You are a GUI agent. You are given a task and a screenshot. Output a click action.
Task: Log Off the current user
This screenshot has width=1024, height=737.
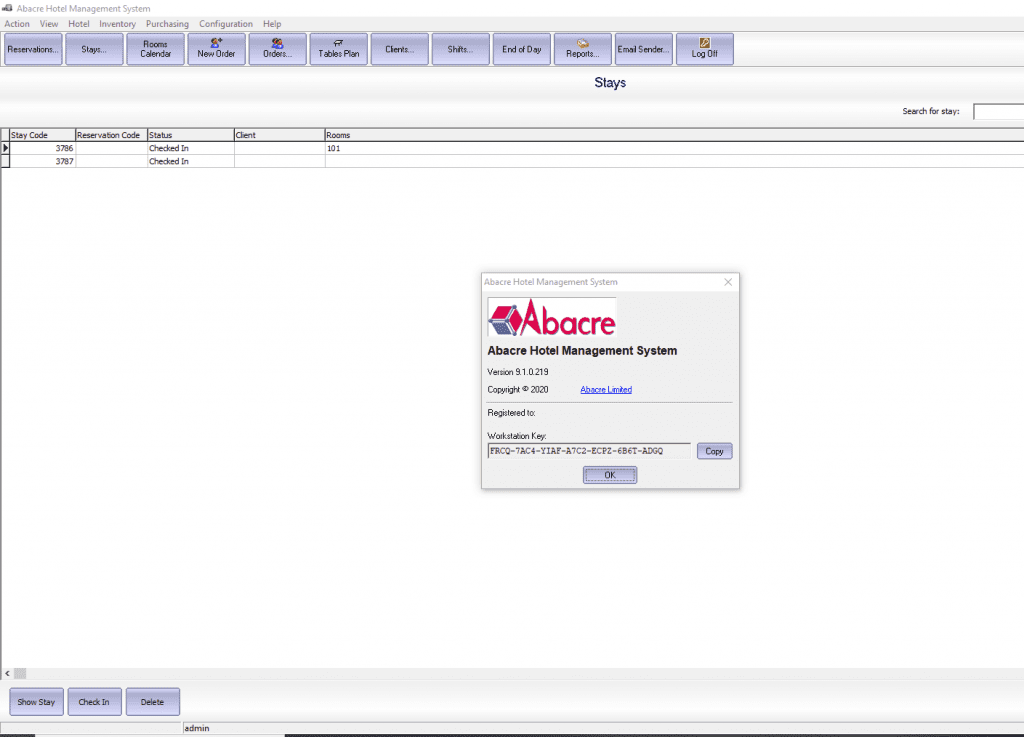tap(703, 48)
